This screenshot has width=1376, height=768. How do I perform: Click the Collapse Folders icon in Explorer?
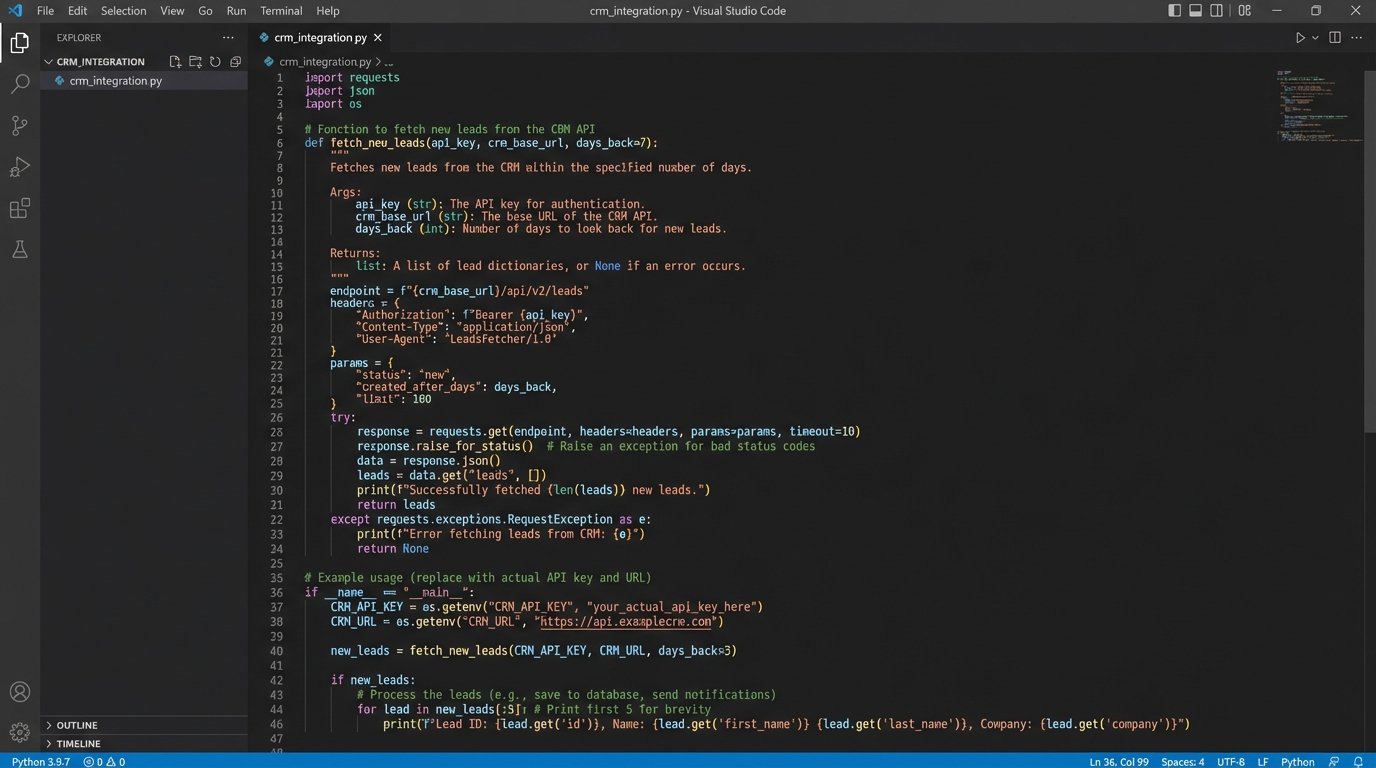pyautogui.click(x=235, y=62)
